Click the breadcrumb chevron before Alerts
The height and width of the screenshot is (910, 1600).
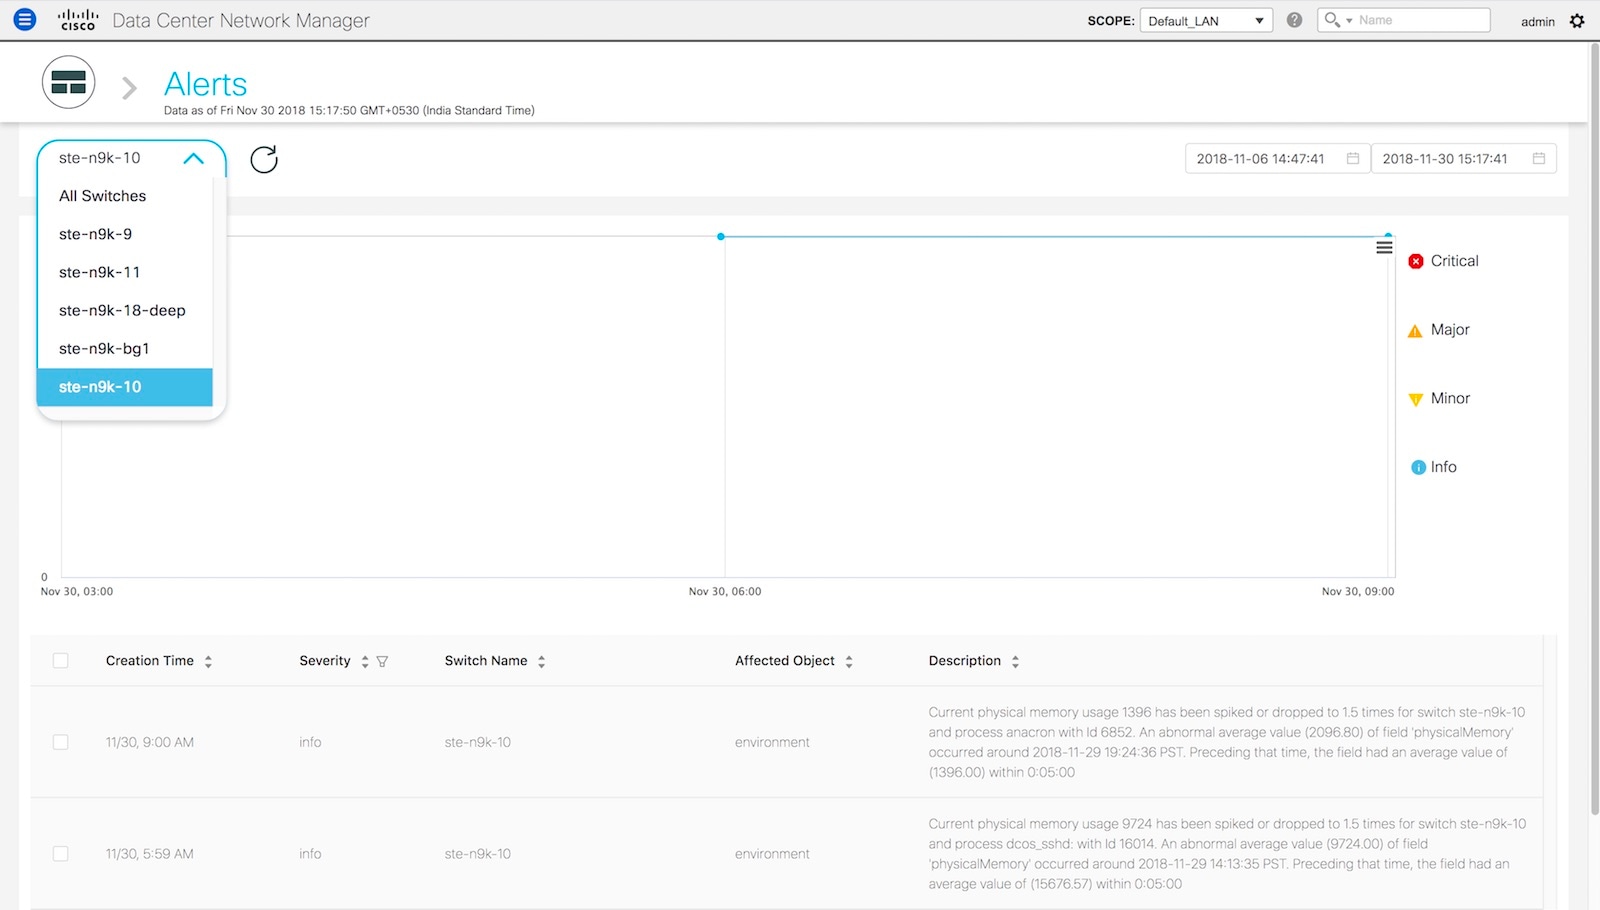(x=129, y=89)
